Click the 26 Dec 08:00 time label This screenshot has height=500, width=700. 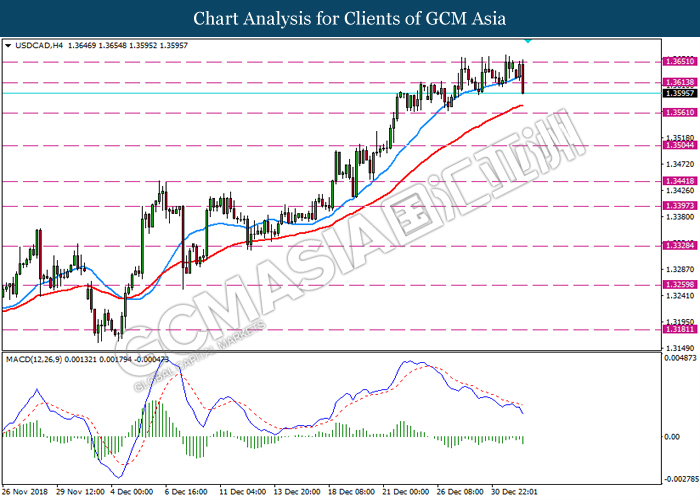point(460,492)
